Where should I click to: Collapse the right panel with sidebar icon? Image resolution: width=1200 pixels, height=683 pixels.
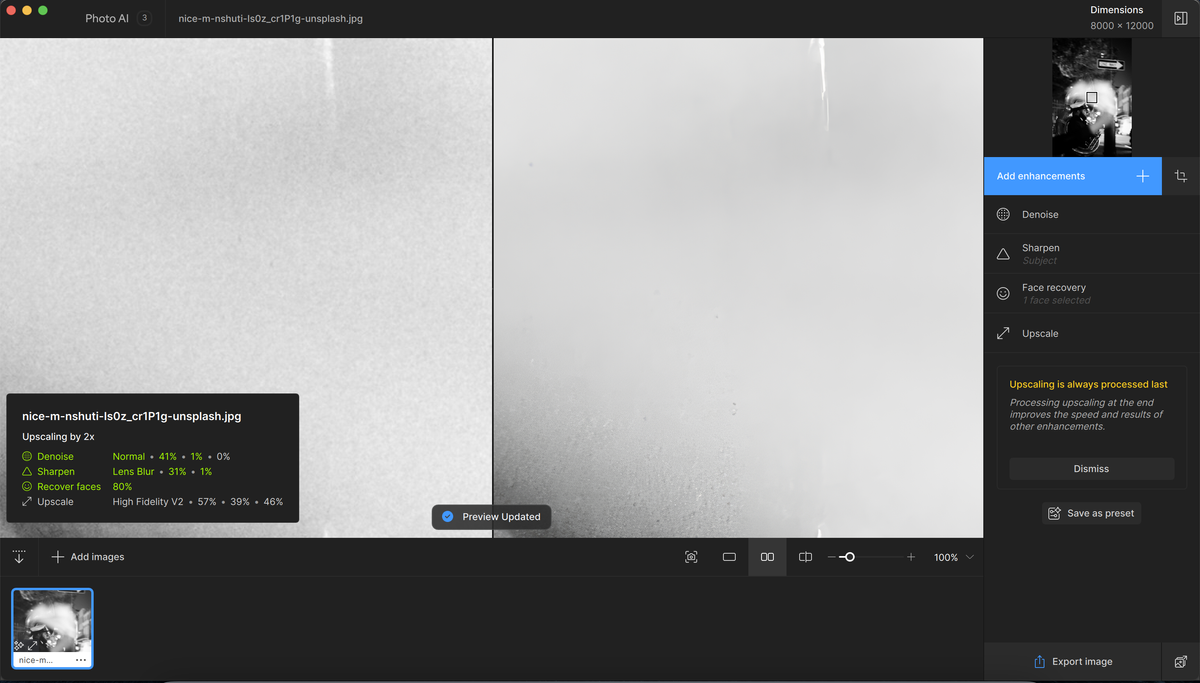1180,18
